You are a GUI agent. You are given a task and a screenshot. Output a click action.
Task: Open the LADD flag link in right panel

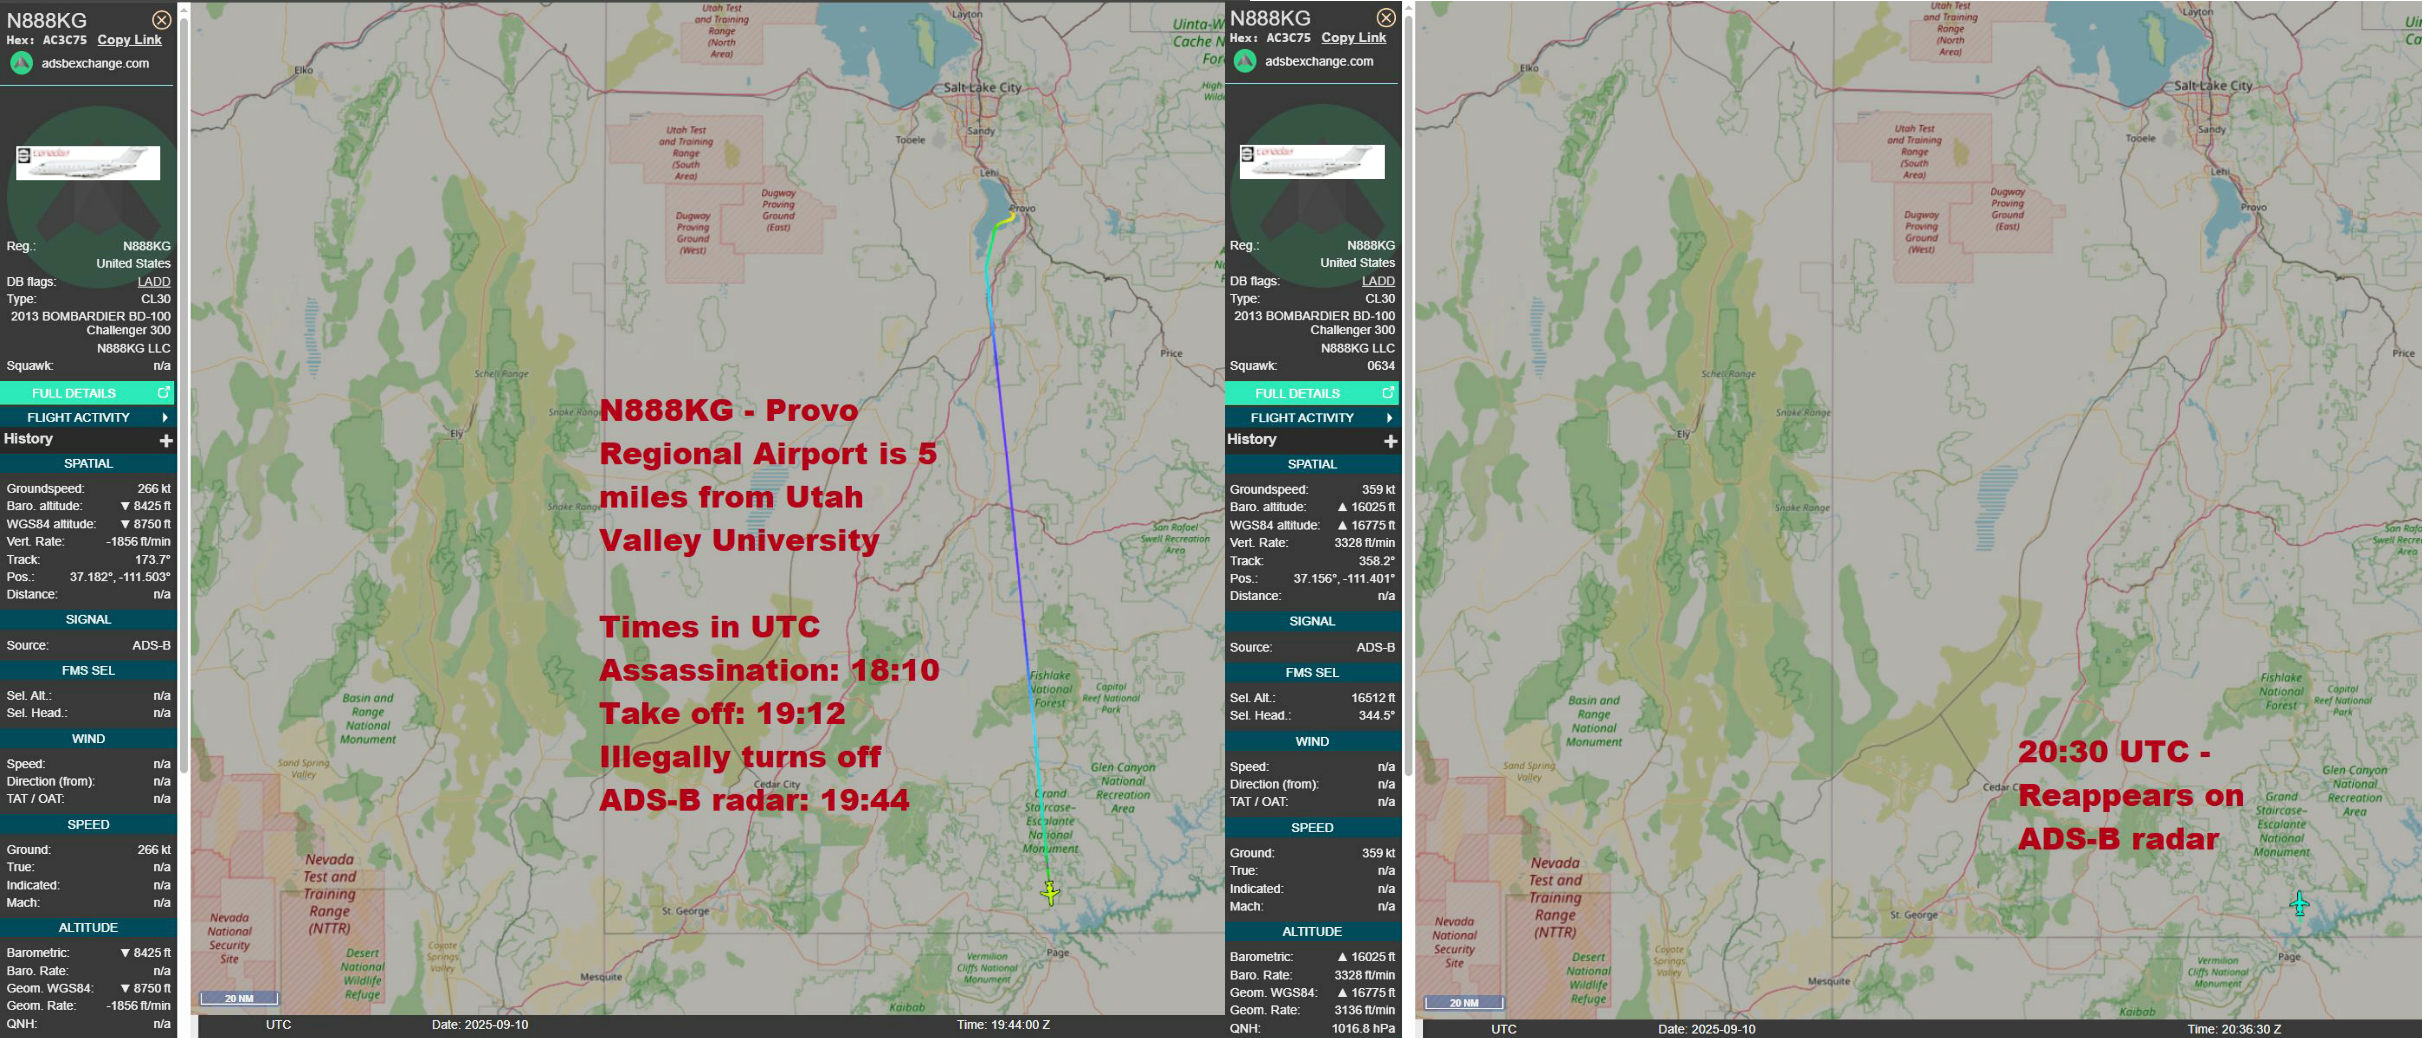click(x=1378, y=281)
